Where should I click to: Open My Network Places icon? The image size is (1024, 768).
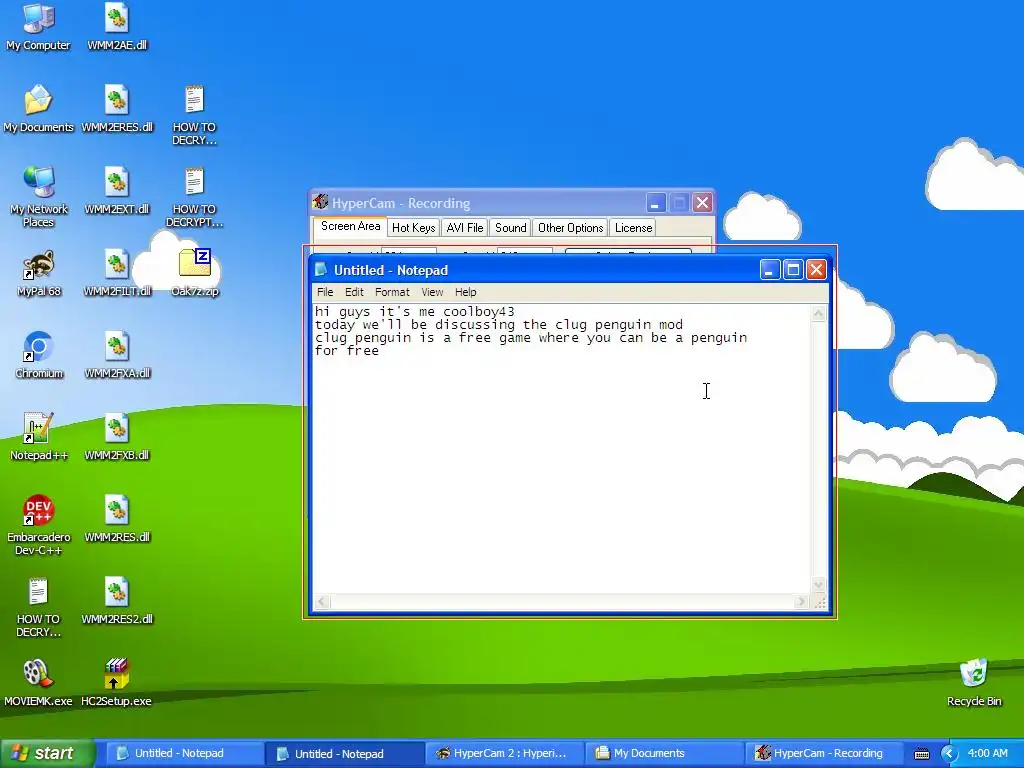(x=39, y=196)
